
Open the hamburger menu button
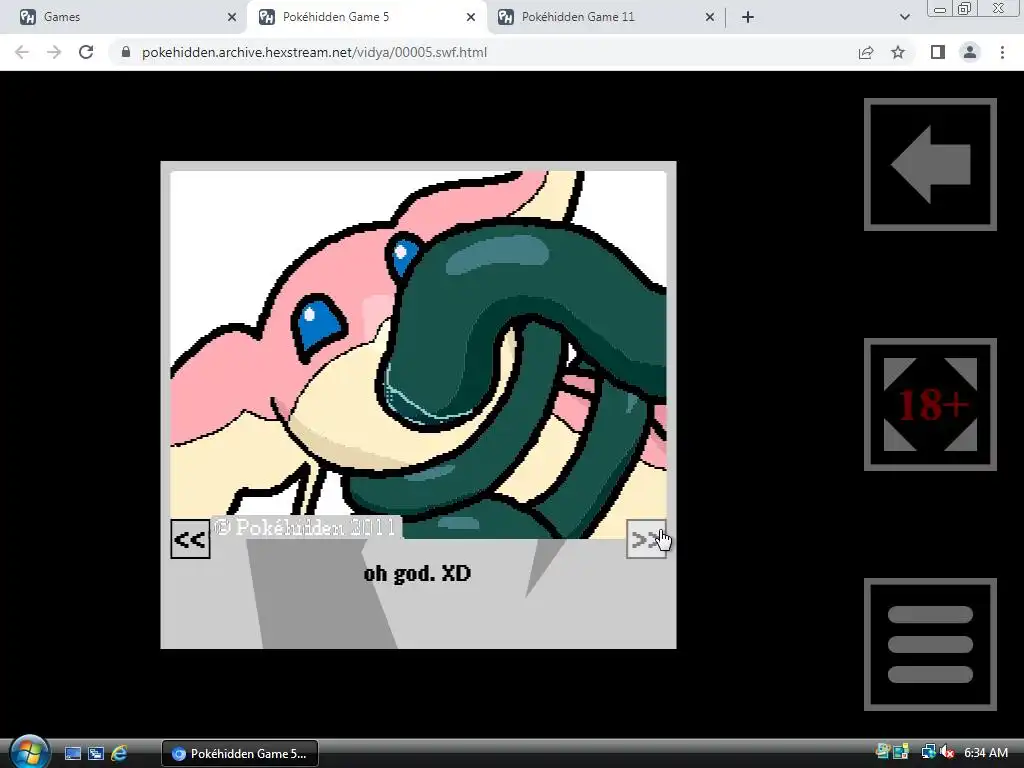pos(931,645)
